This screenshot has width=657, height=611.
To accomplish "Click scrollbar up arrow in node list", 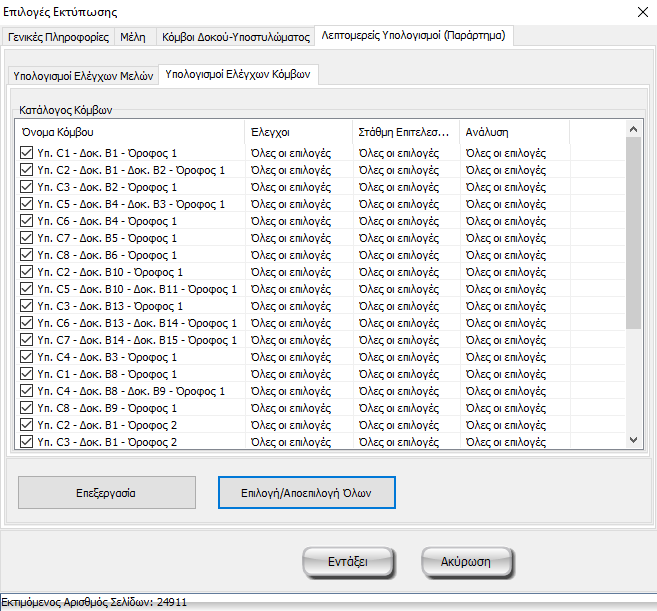I will pyautogui.click(x=633, y=129).
